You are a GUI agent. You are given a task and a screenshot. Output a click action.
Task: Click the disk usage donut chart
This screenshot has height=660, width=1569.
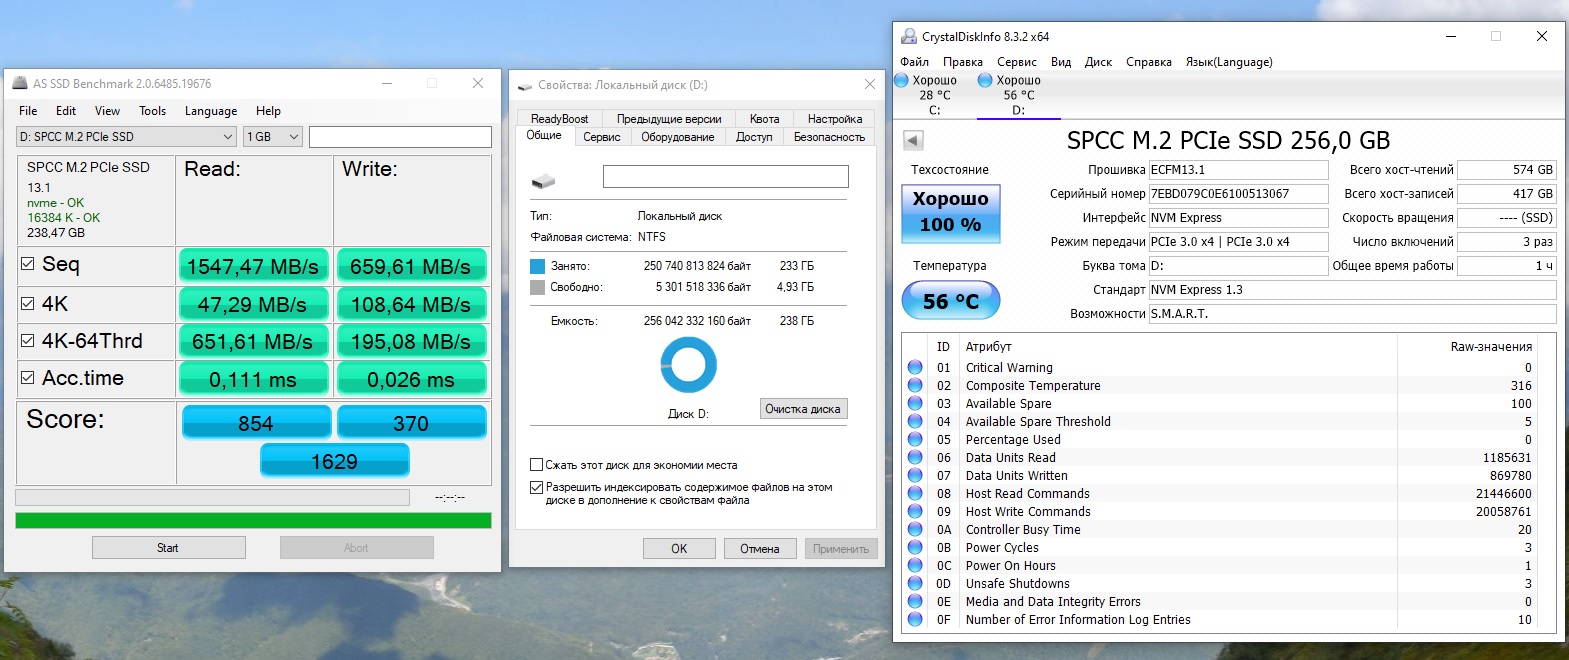689,365
